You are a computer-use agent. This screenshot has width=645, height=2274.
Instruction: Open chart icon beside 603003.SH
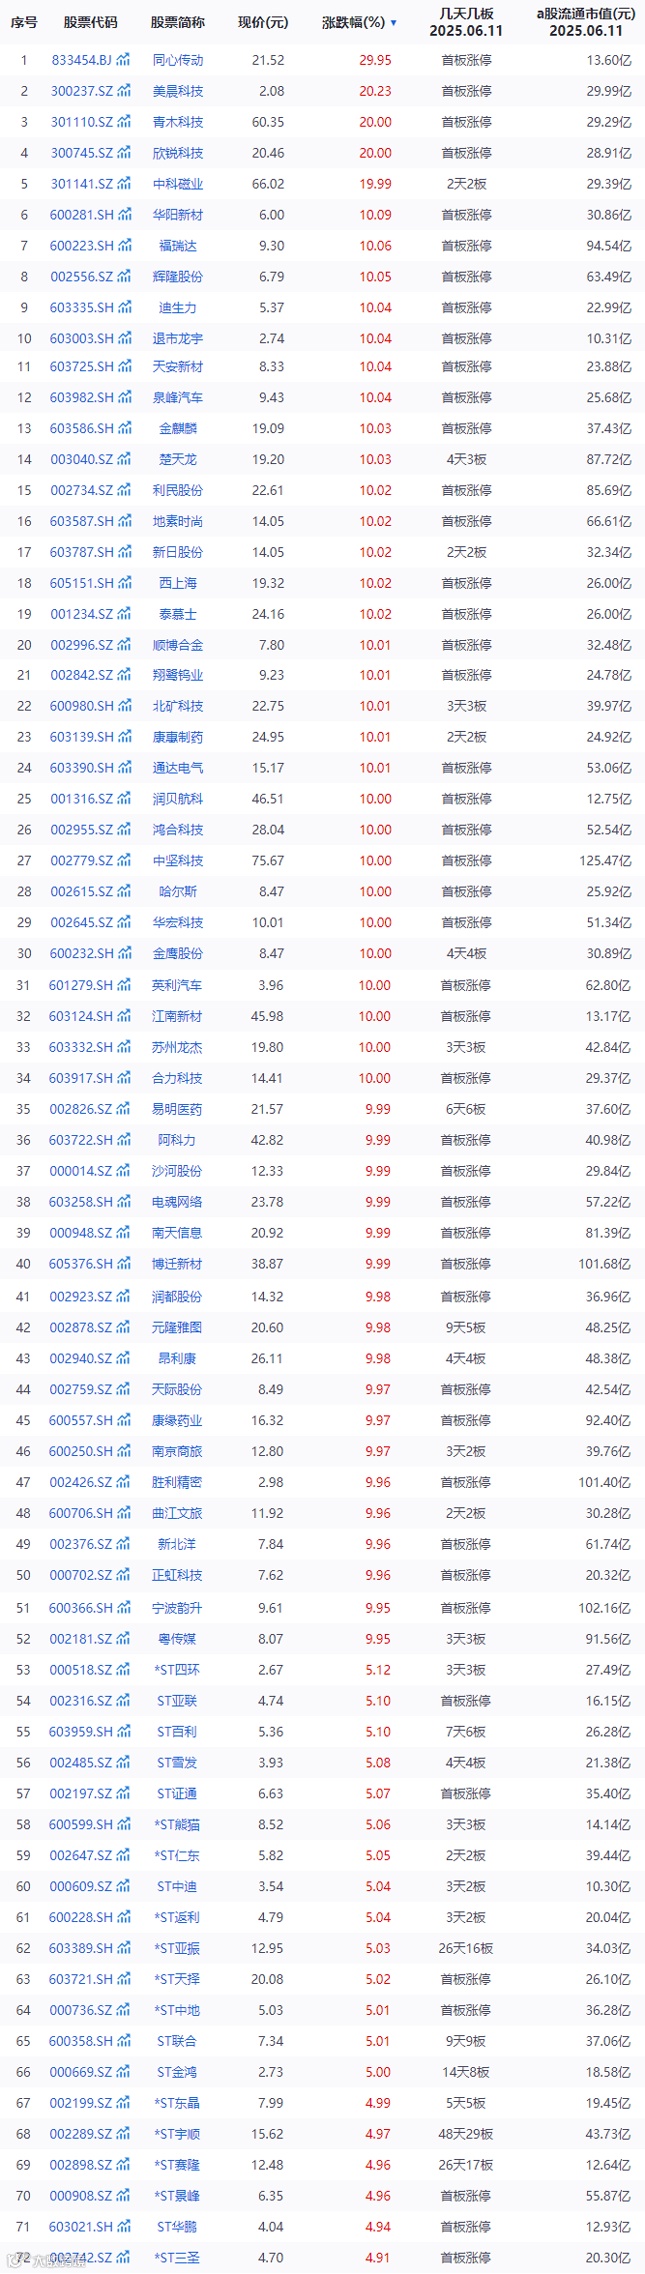click(x=124, y=338)
